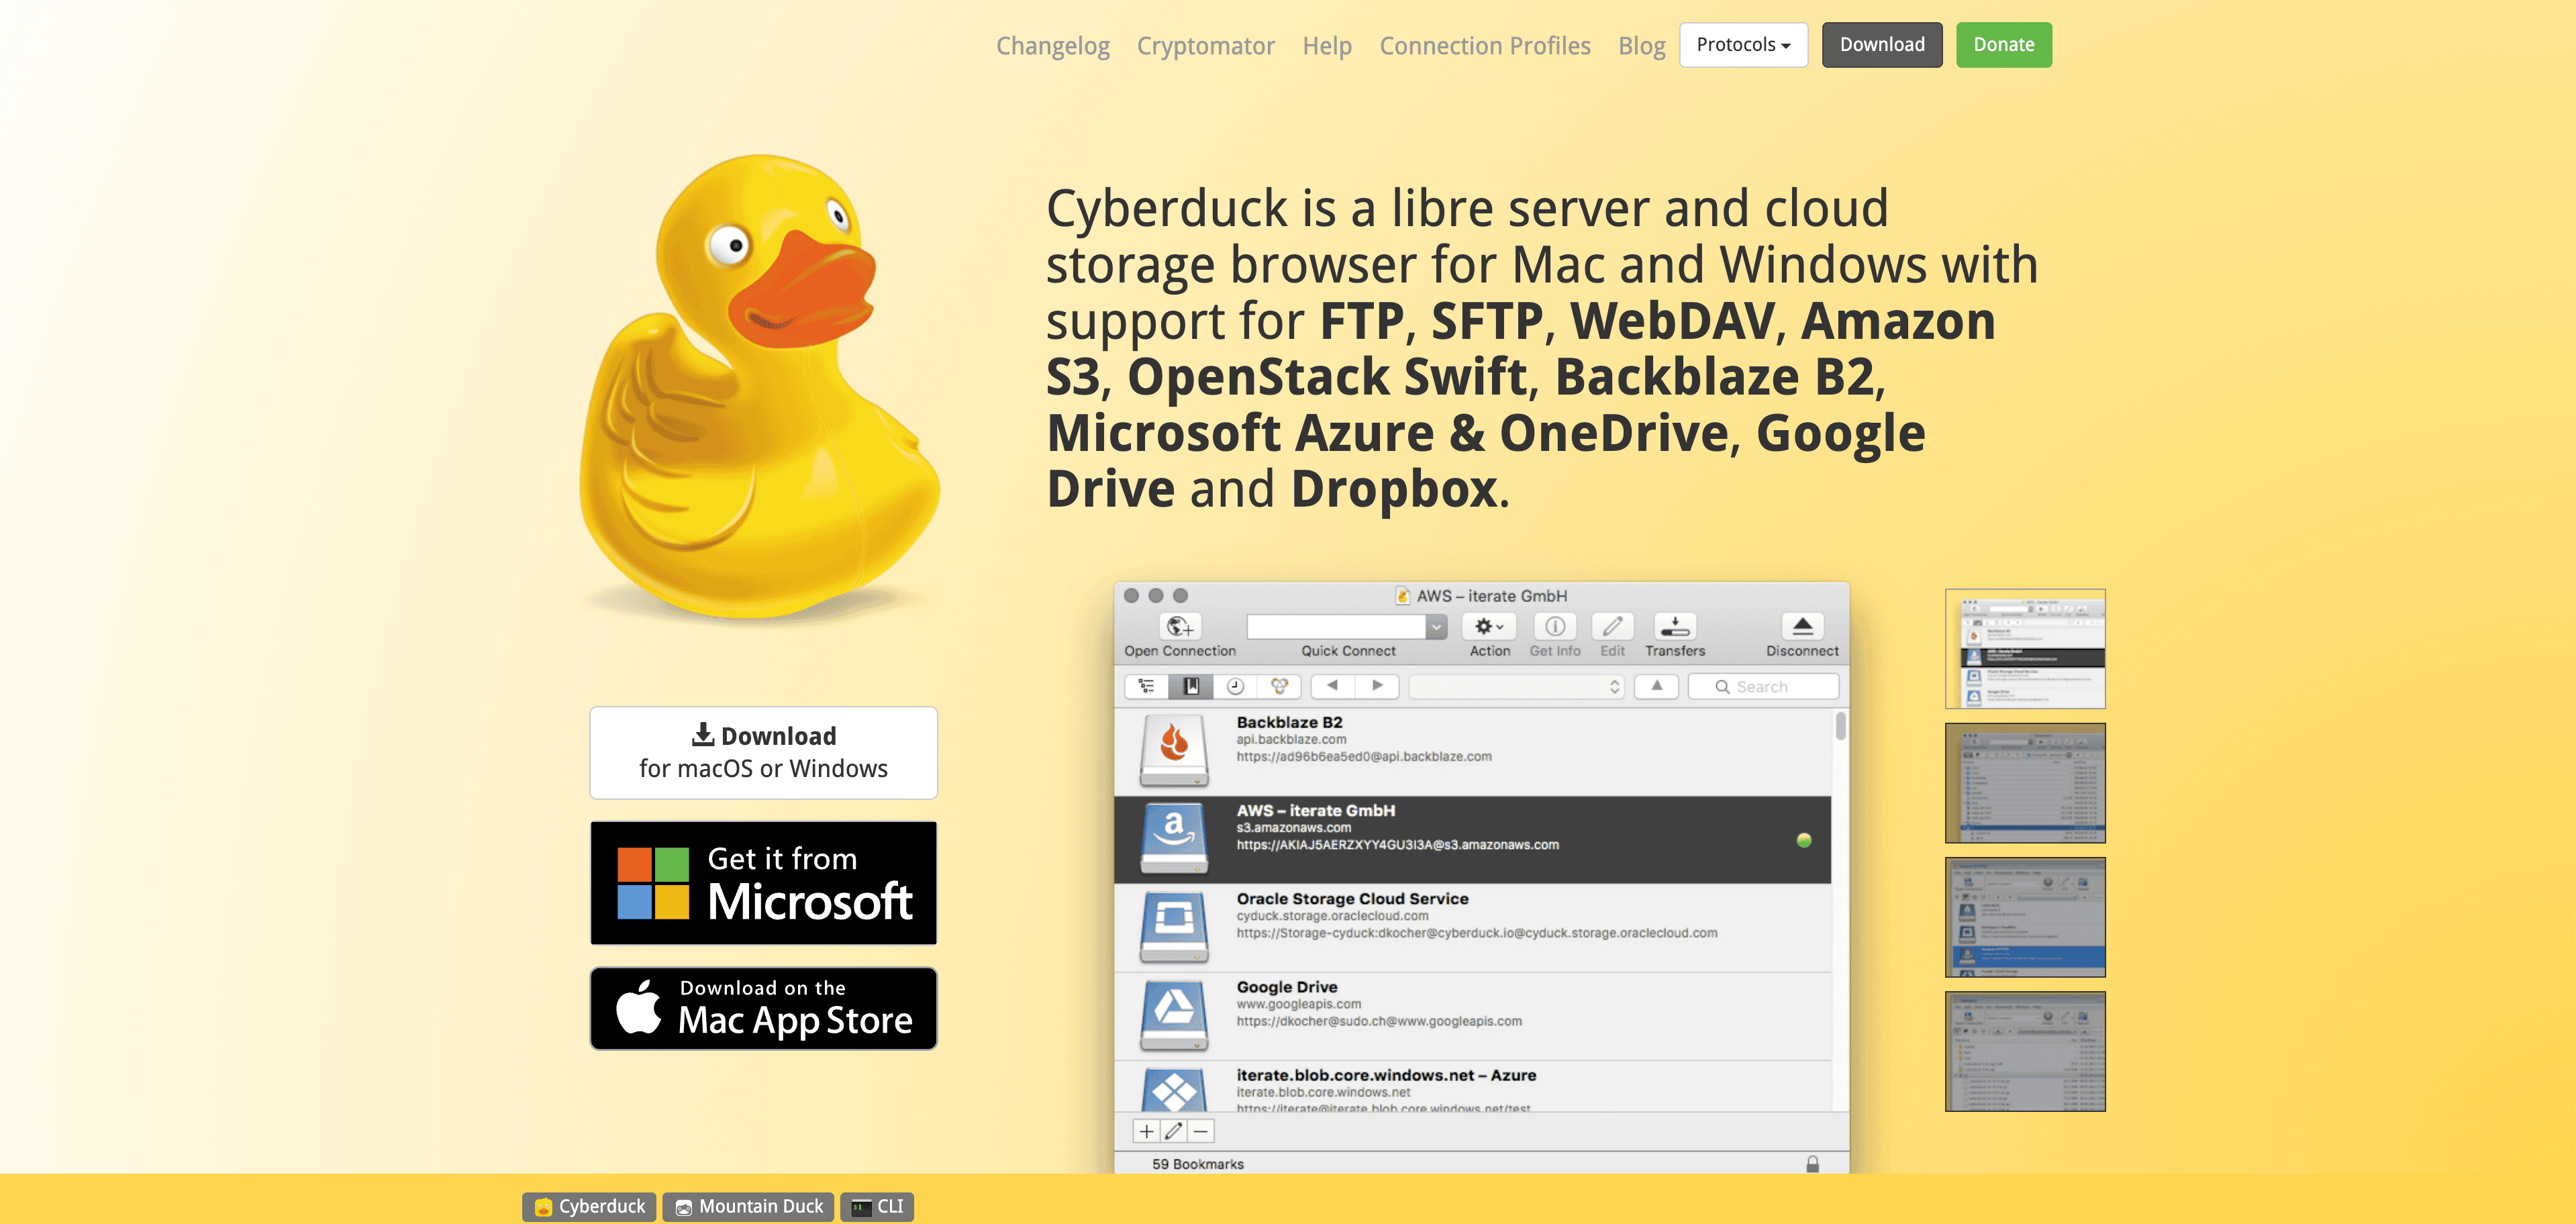Image resolution: width=2576 pixels, height=1224 pixels.
Task: Click Download on the Mac App Store badge
Action: click(x=763, y=1009)
